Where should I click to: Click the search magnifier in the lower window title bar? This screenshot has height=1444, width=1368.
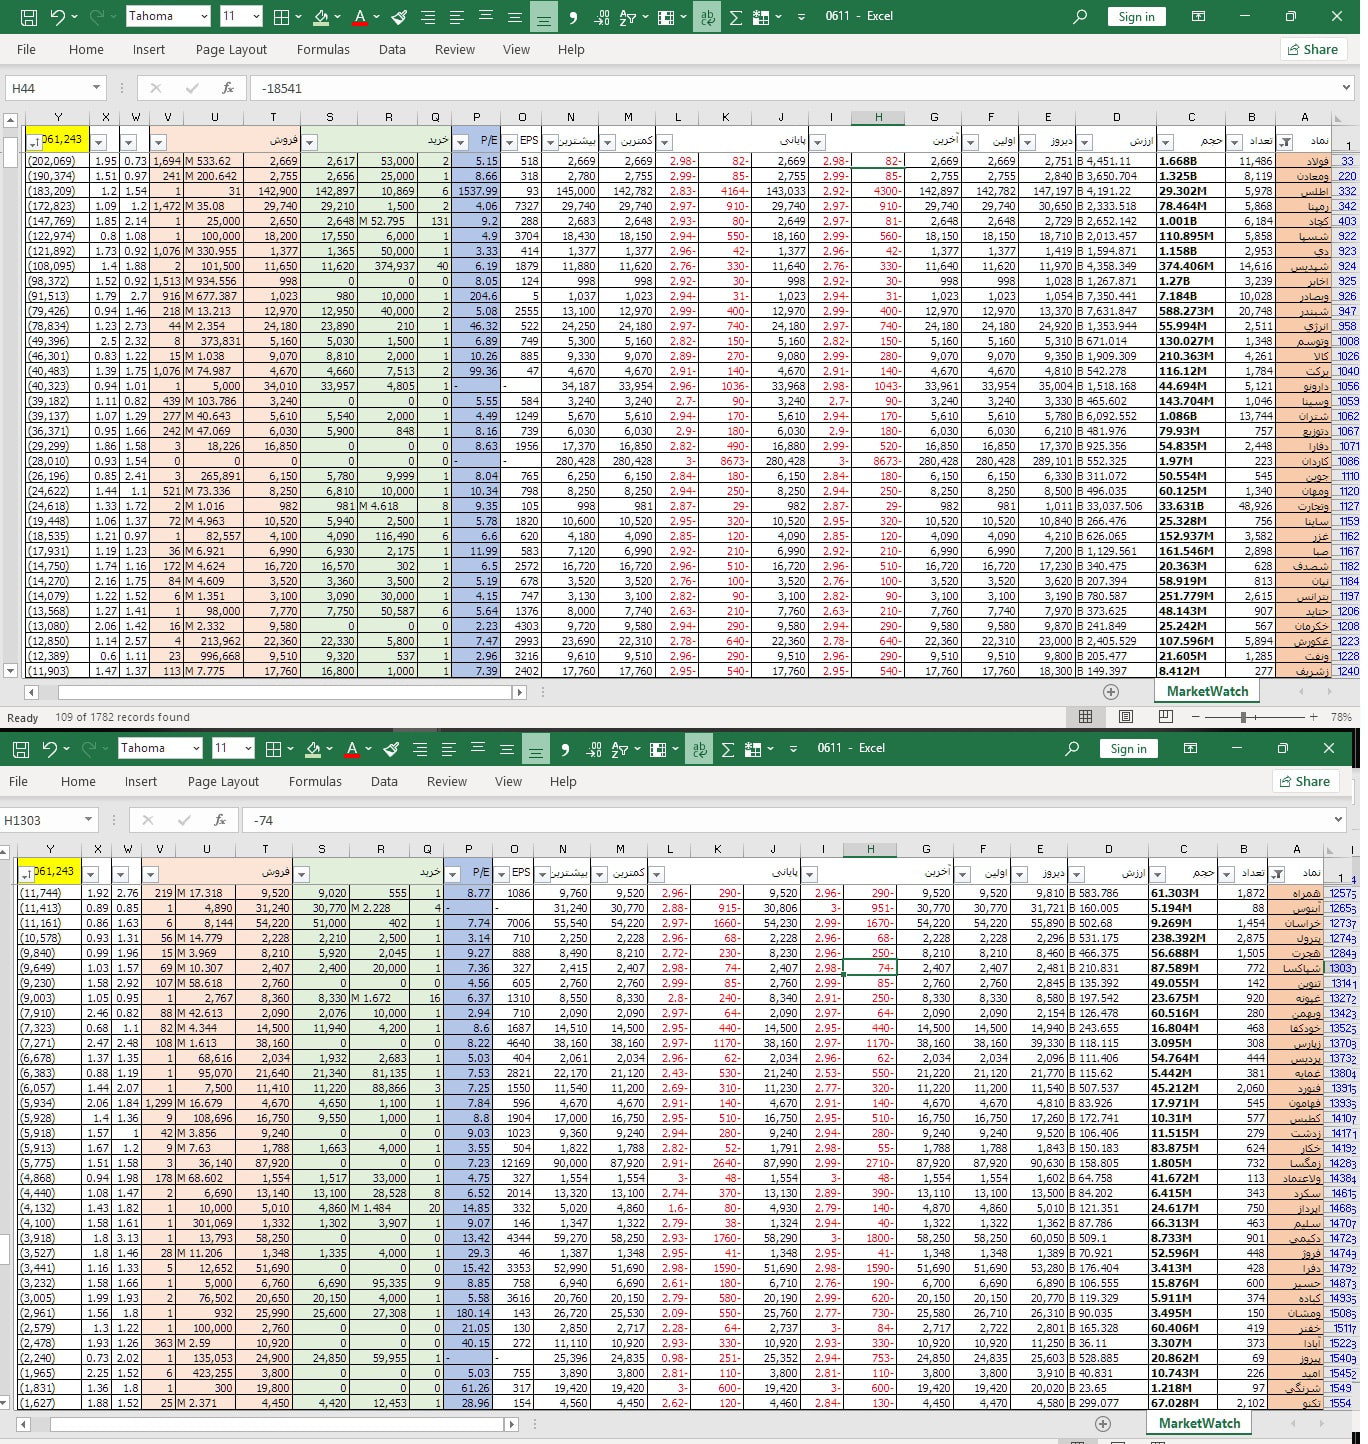coord(1072,749)
